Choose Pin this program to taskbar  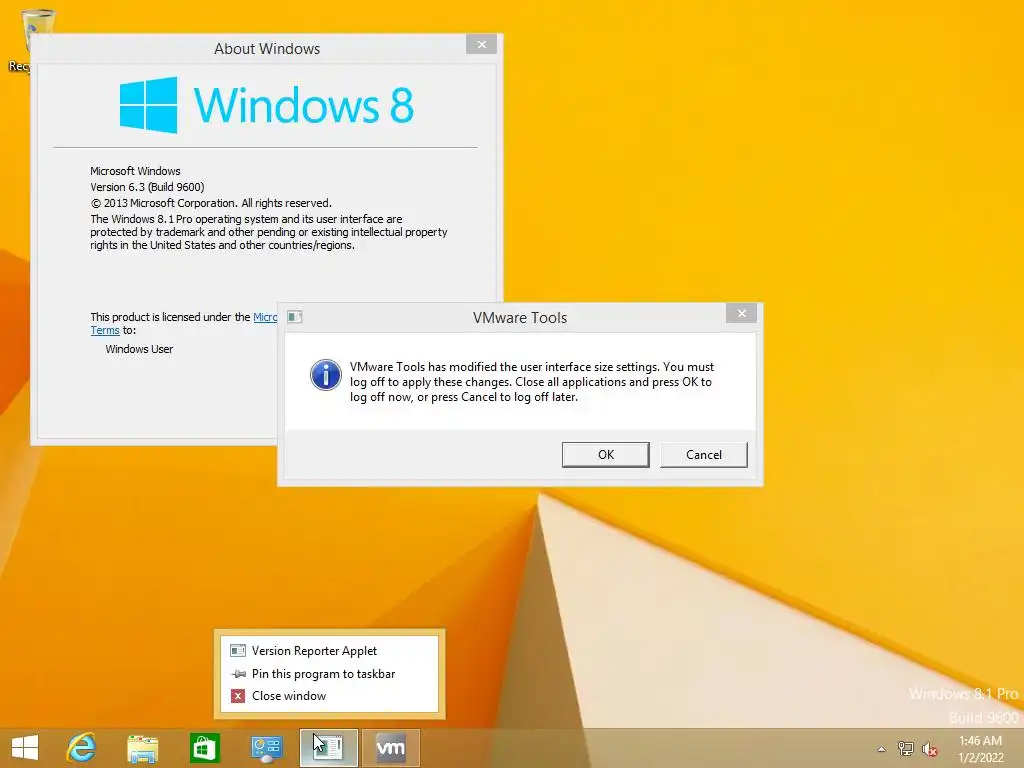point(330,673)
